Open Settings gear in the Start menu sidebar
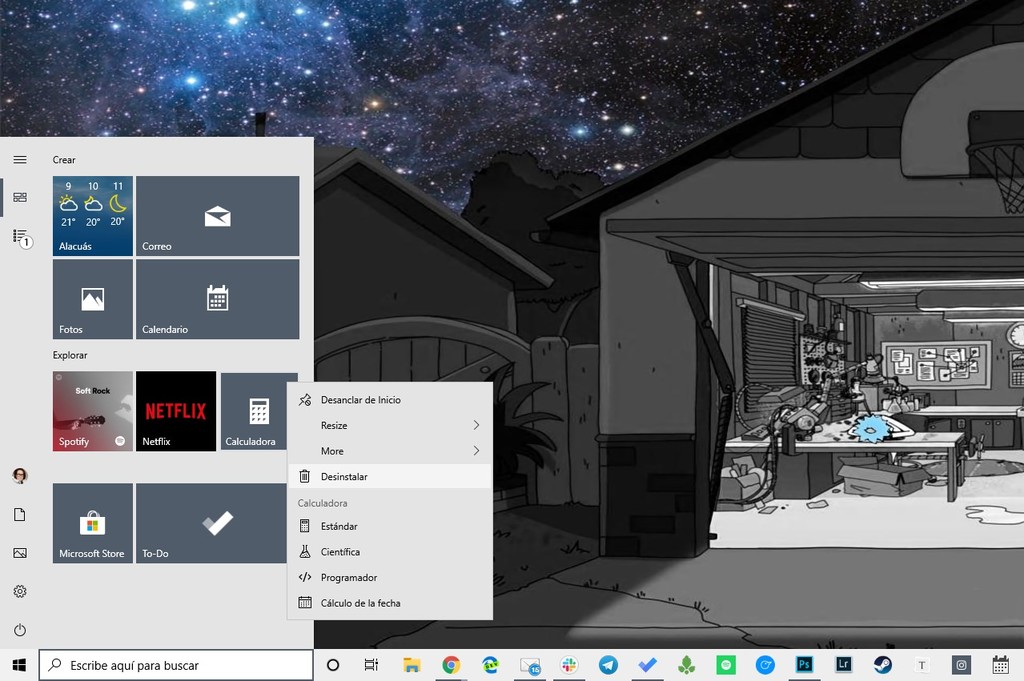 [x=19, y=591]
